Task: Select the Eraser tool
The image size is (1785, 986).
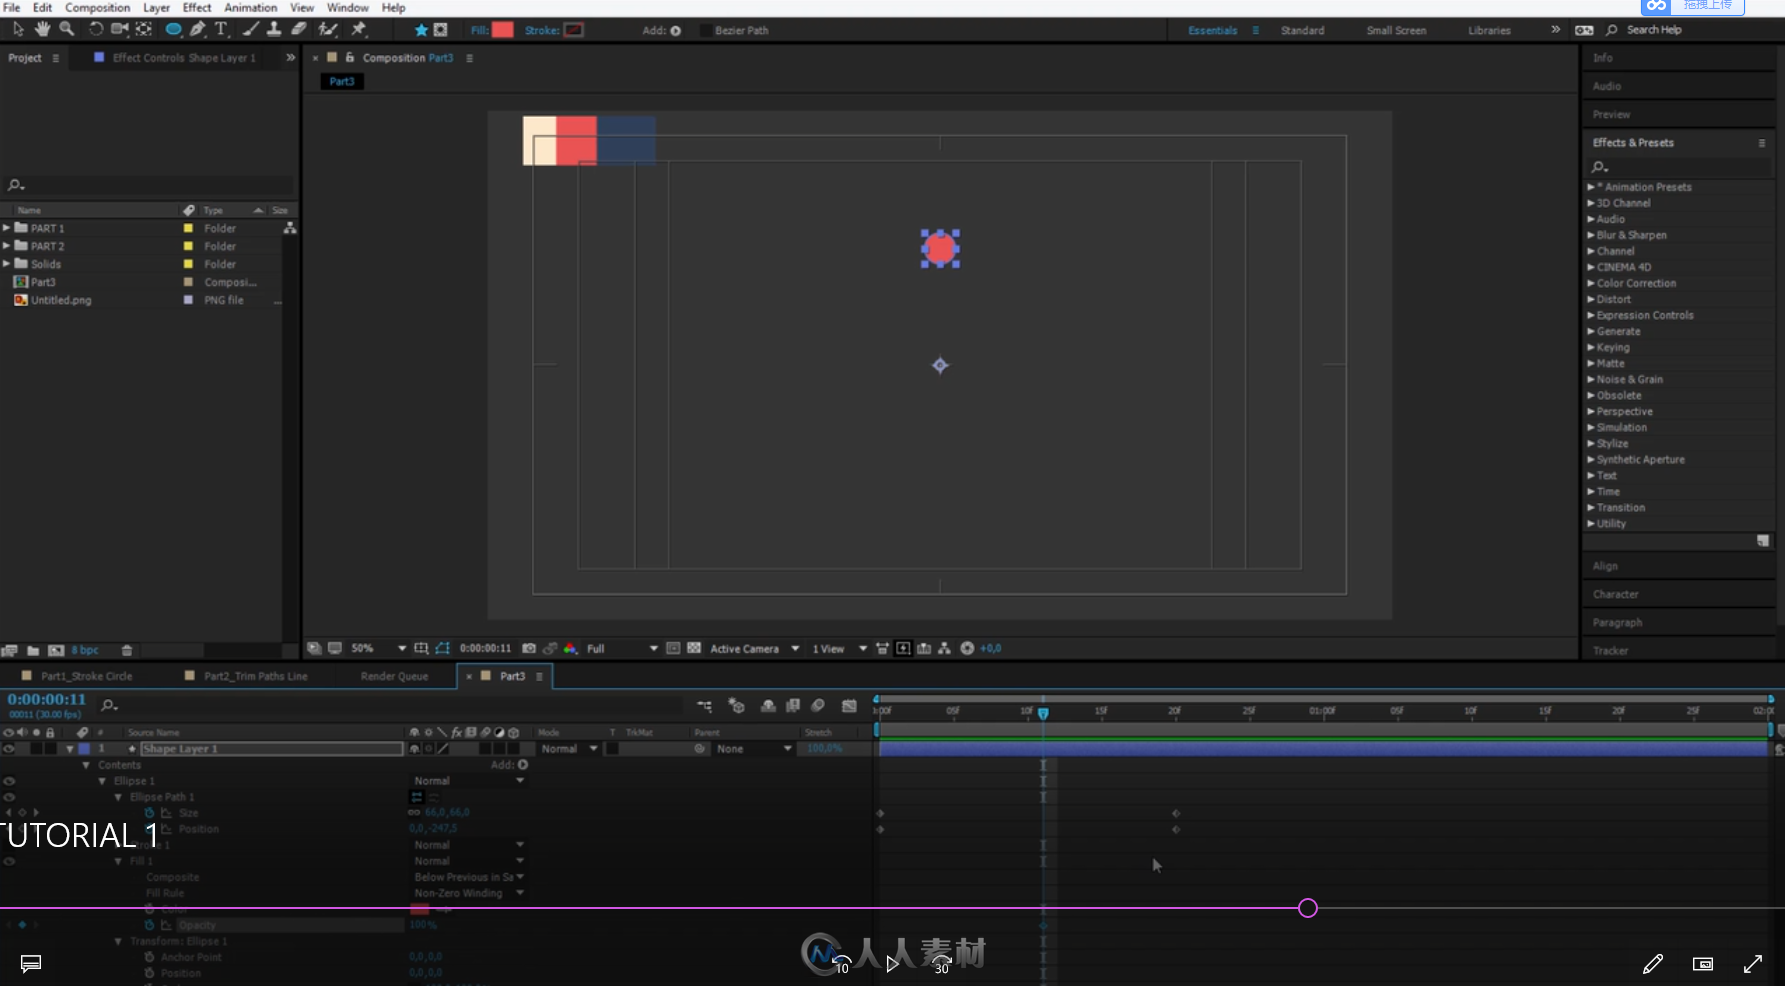Action: click(x=299, y=30)
